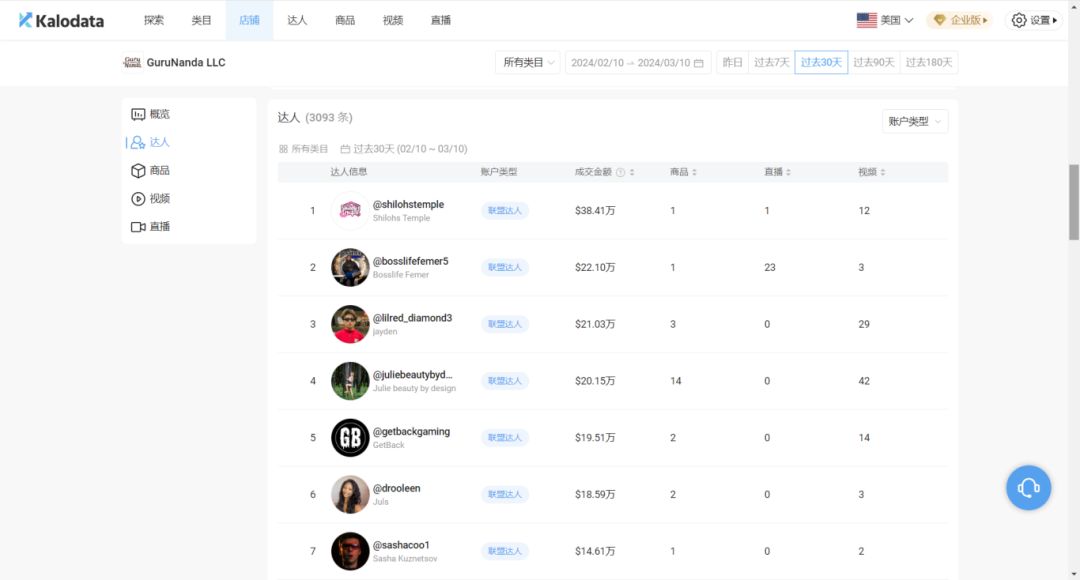
Task: Sort by 视频 column arrows
Action: click(x=883, y=172)
